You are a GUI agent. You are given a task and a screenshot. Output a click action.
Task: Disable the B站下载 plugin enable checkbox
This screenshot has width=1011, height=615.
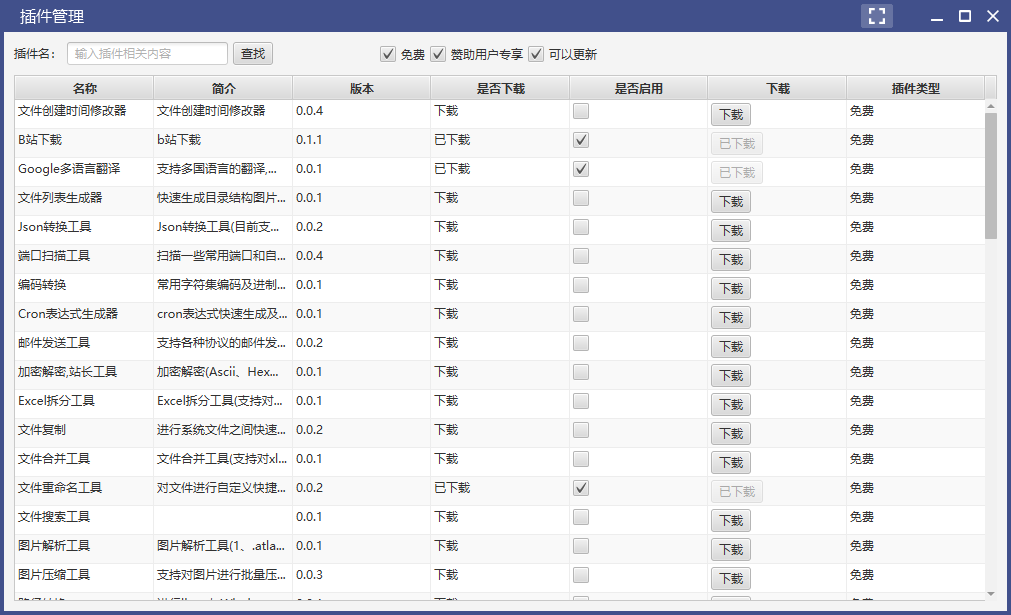coord(581,141)
